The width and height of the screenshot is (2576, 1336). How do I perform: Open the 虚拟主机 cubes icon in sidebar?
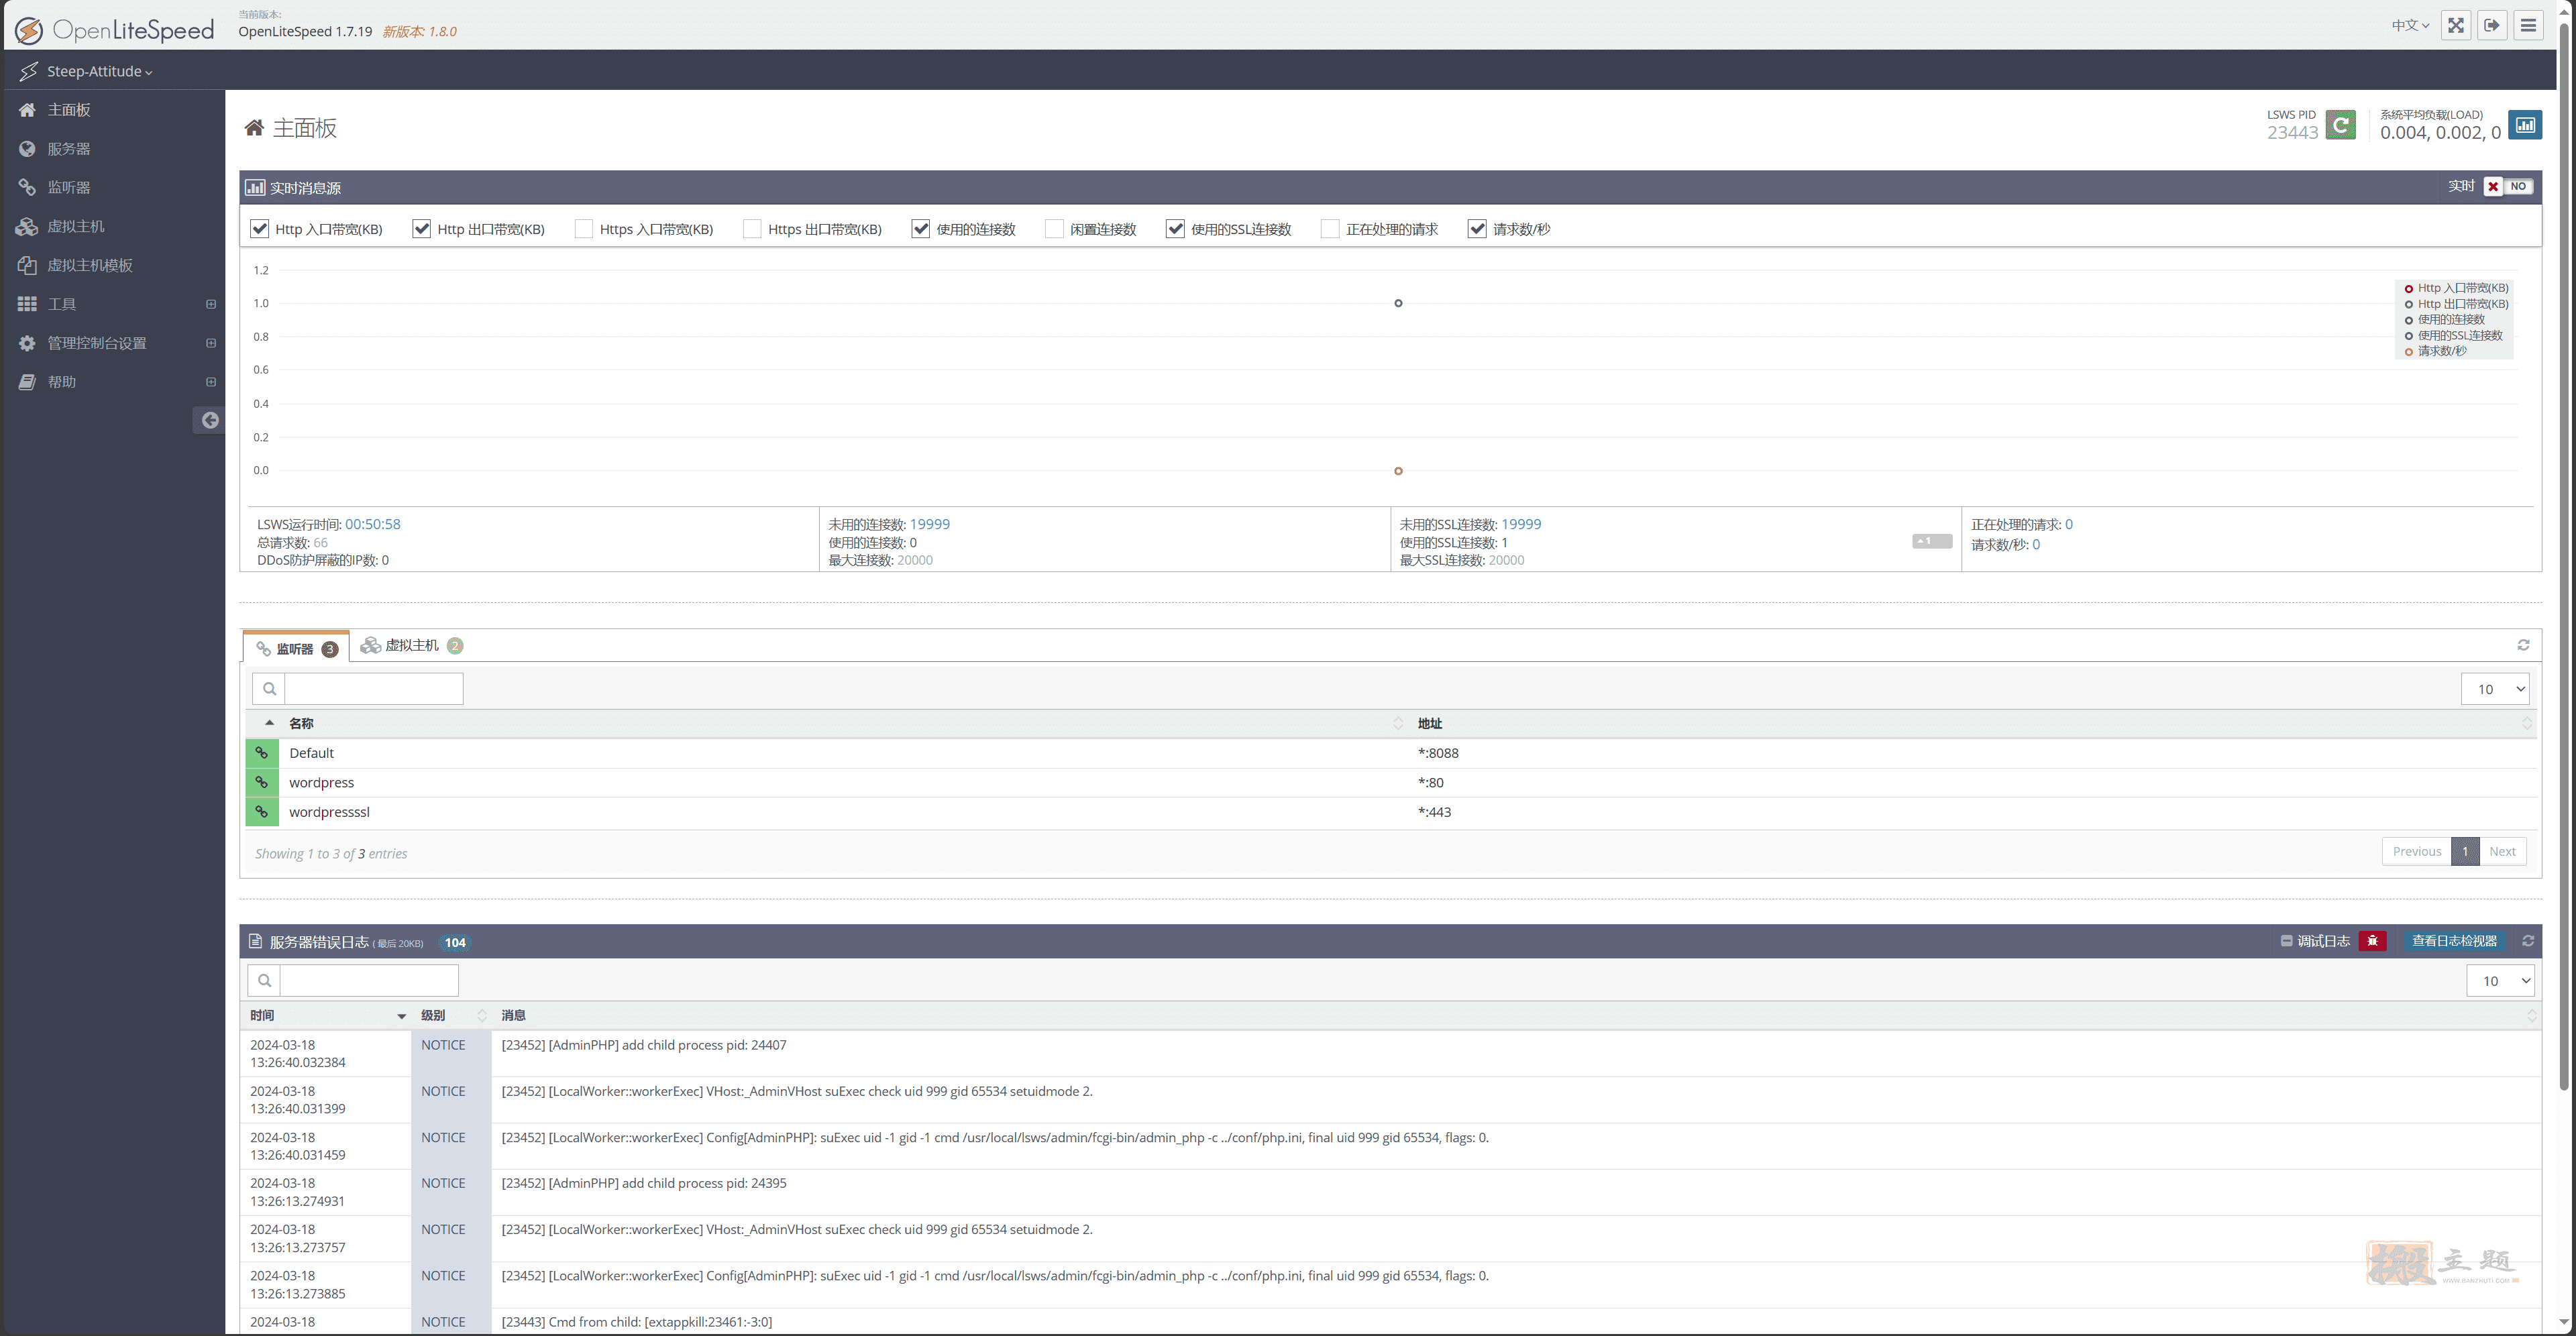click(27, 226)
